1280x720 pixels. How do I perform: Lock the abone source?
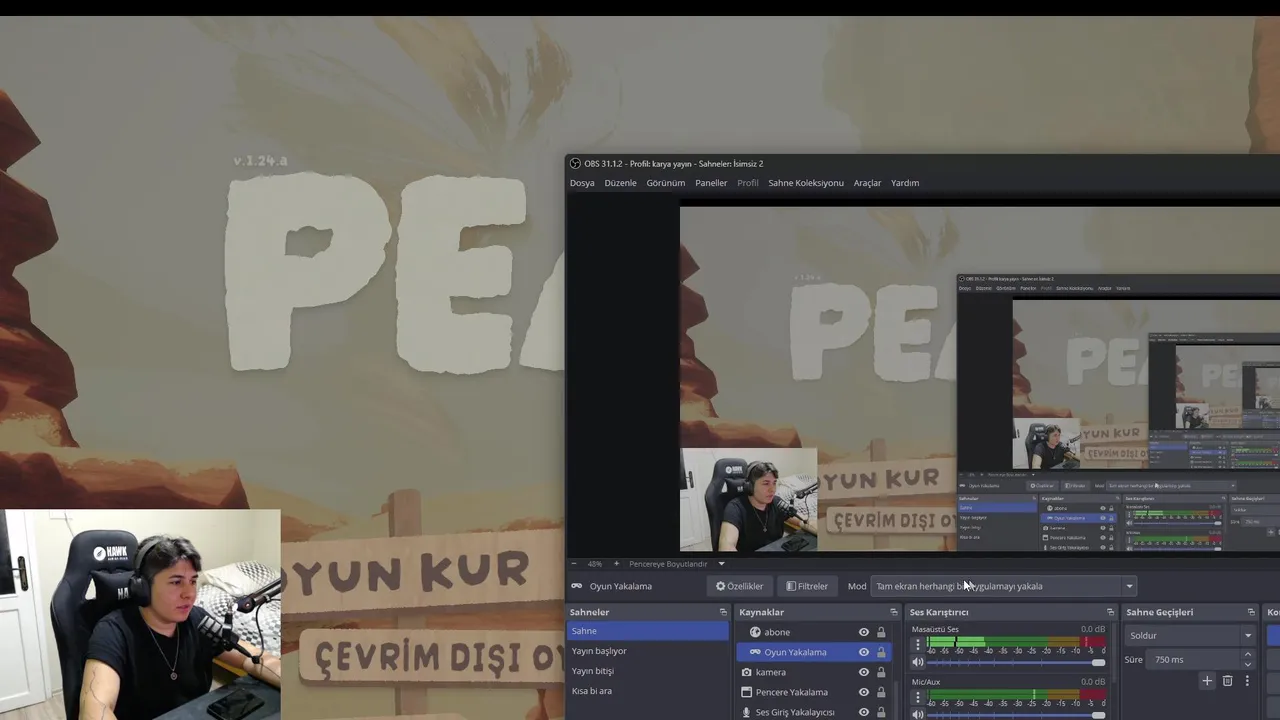click(881, 632)
